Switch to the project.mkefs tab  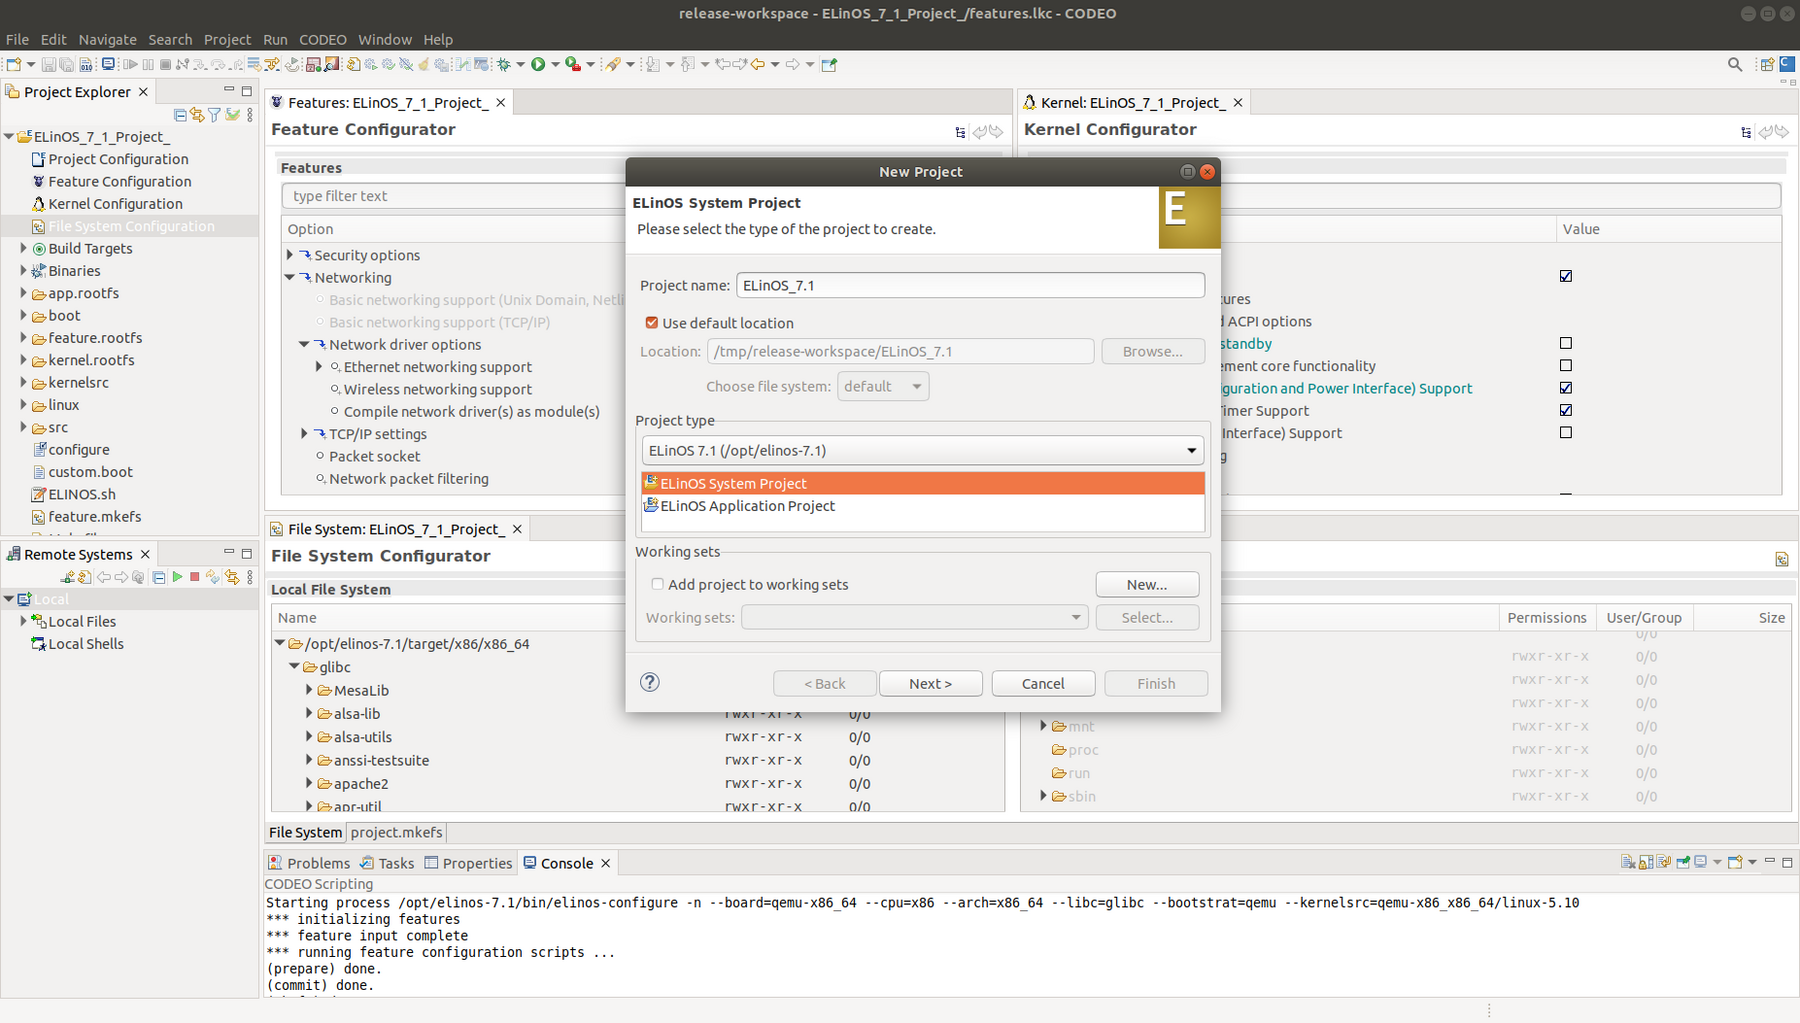pyautogui.click(x=396, y=832)
